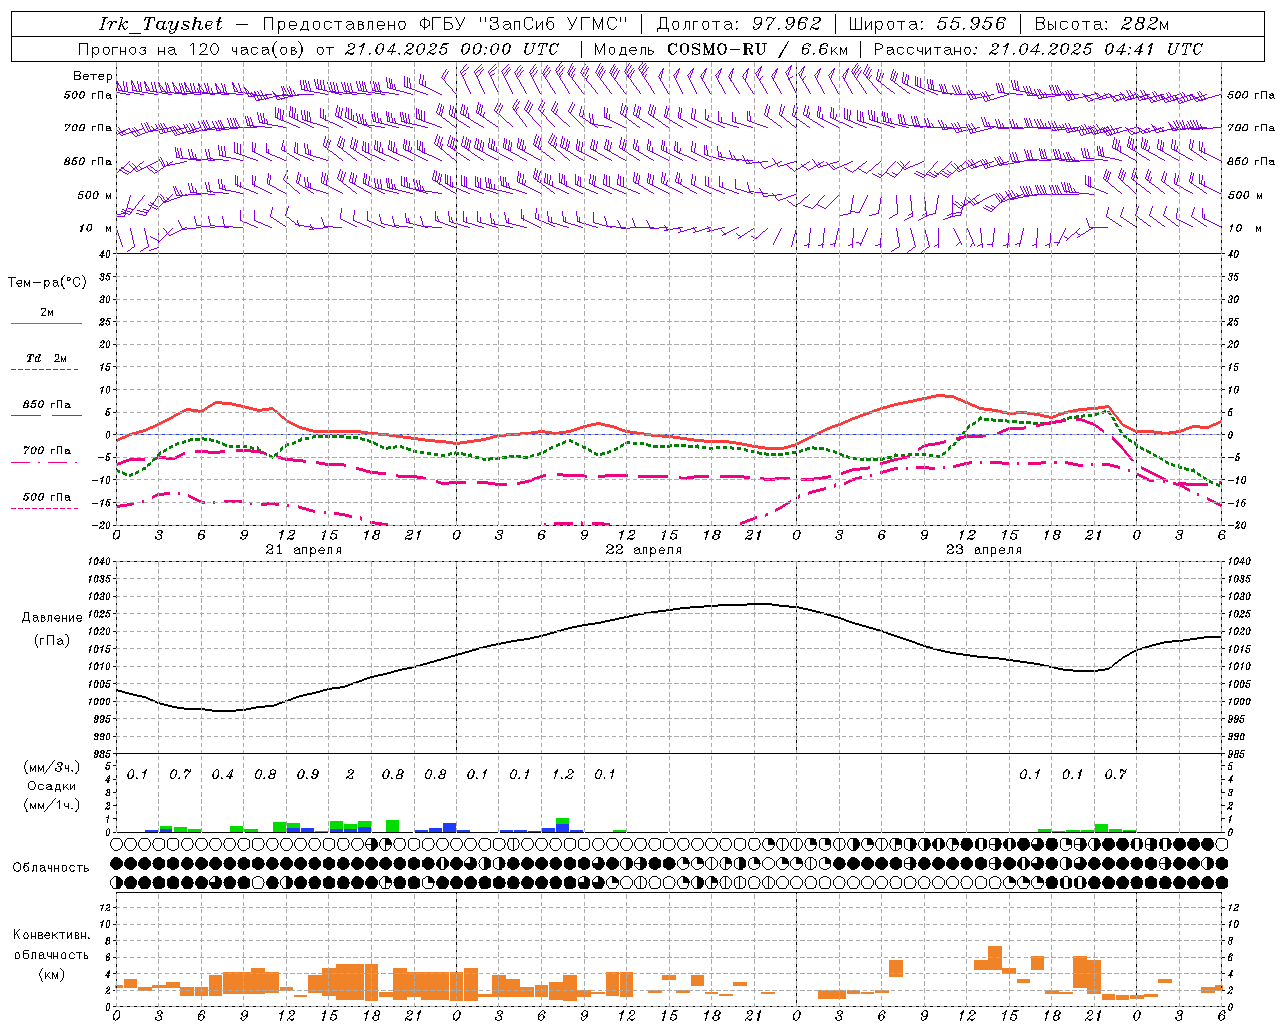Click the 'Ветер' wind panel label
1280x1024 pixels.
(x=92, y=76)
